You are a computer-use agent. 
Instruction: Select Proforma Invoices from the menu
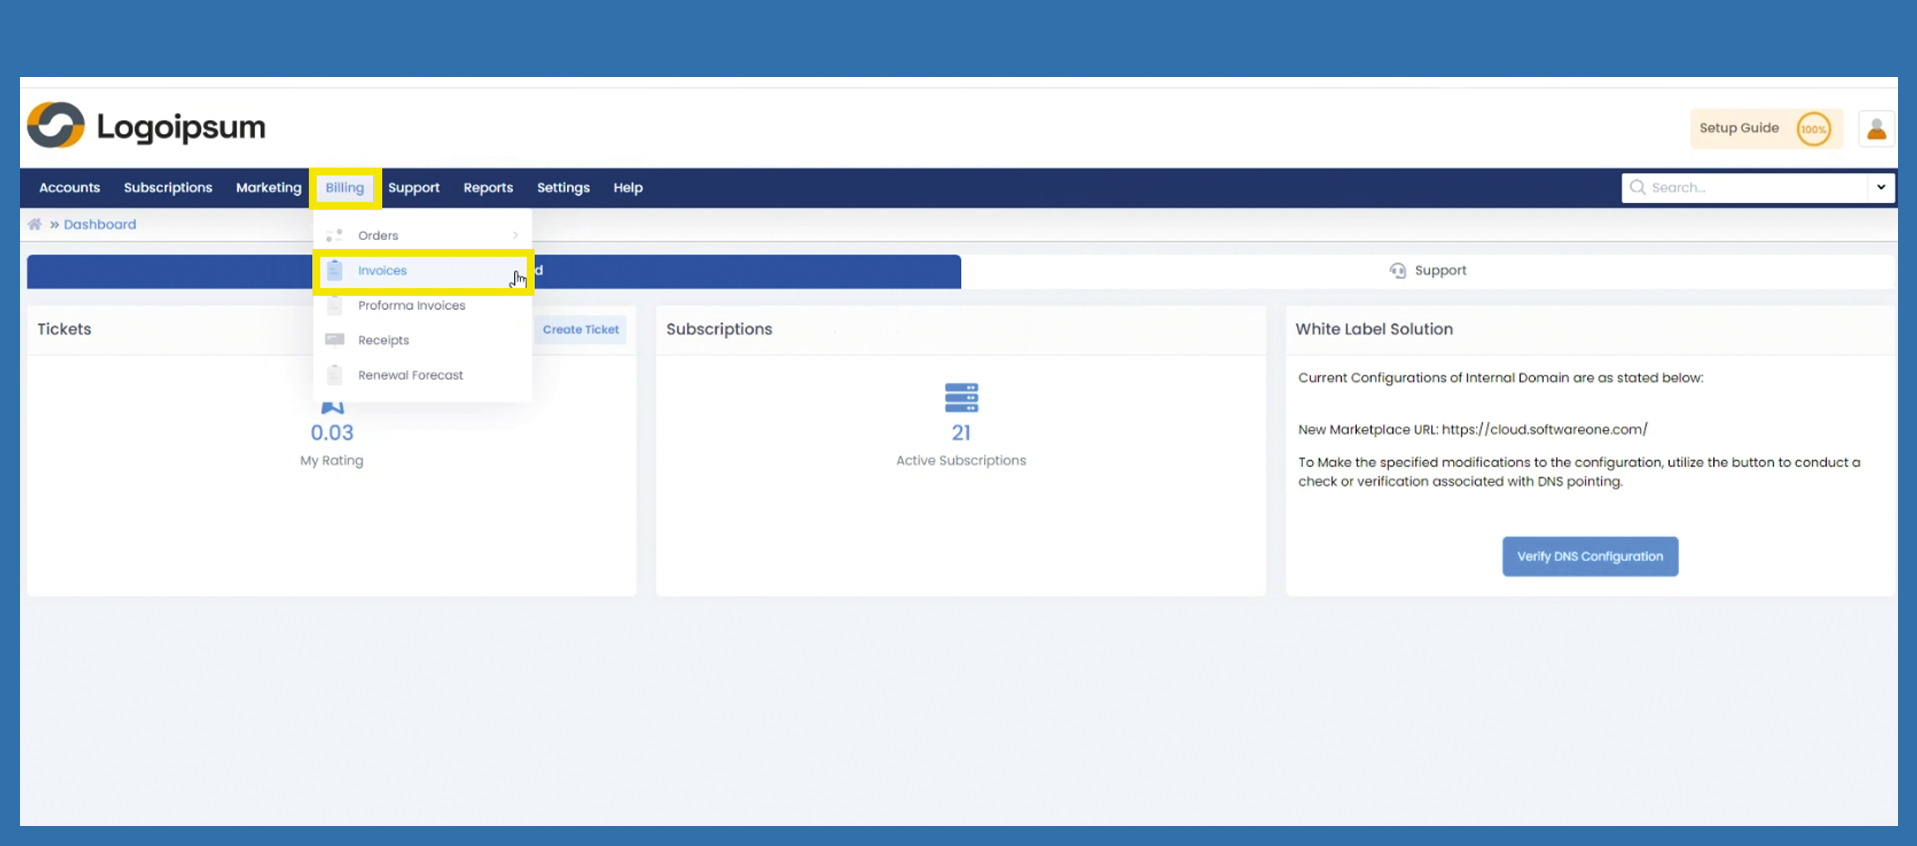[x=411, y=306]
